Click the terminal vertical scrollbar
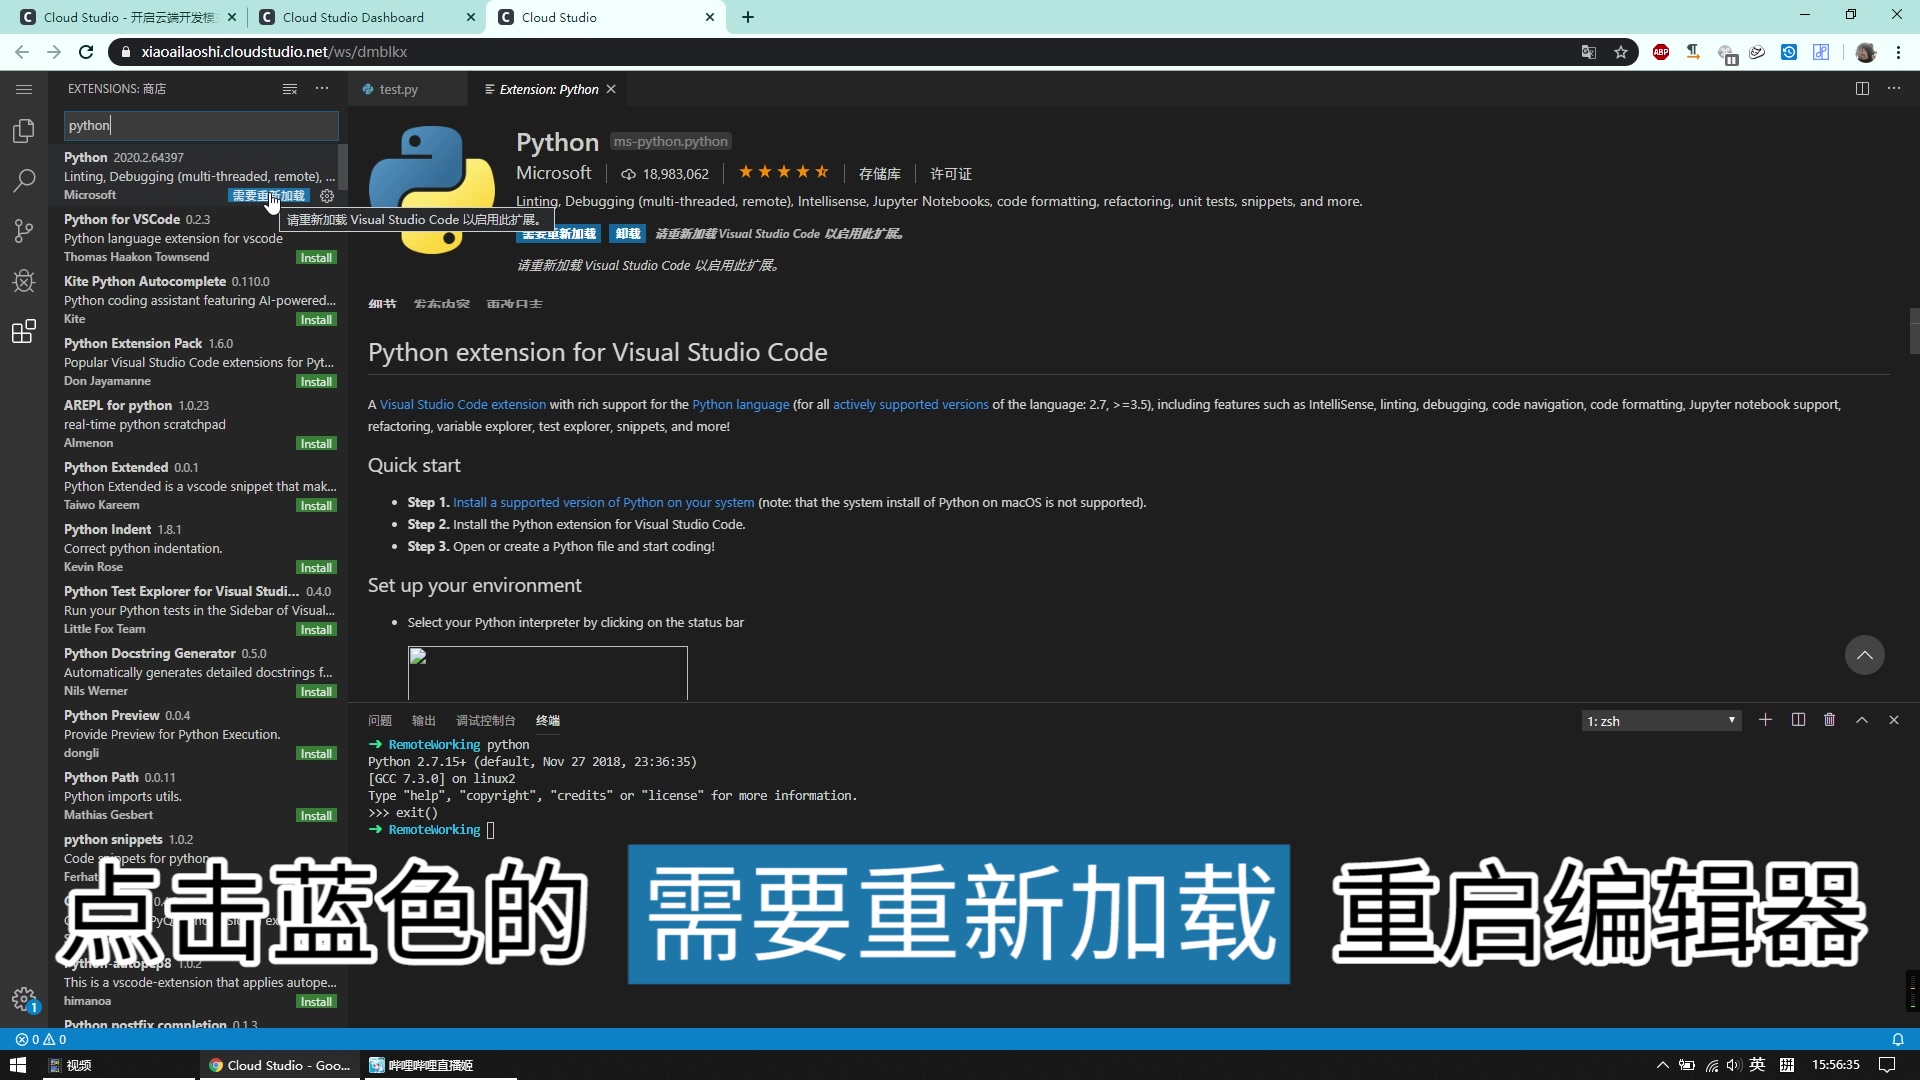The width and height of the screenshot is (1920, 1080). [x=1912, y=997]
